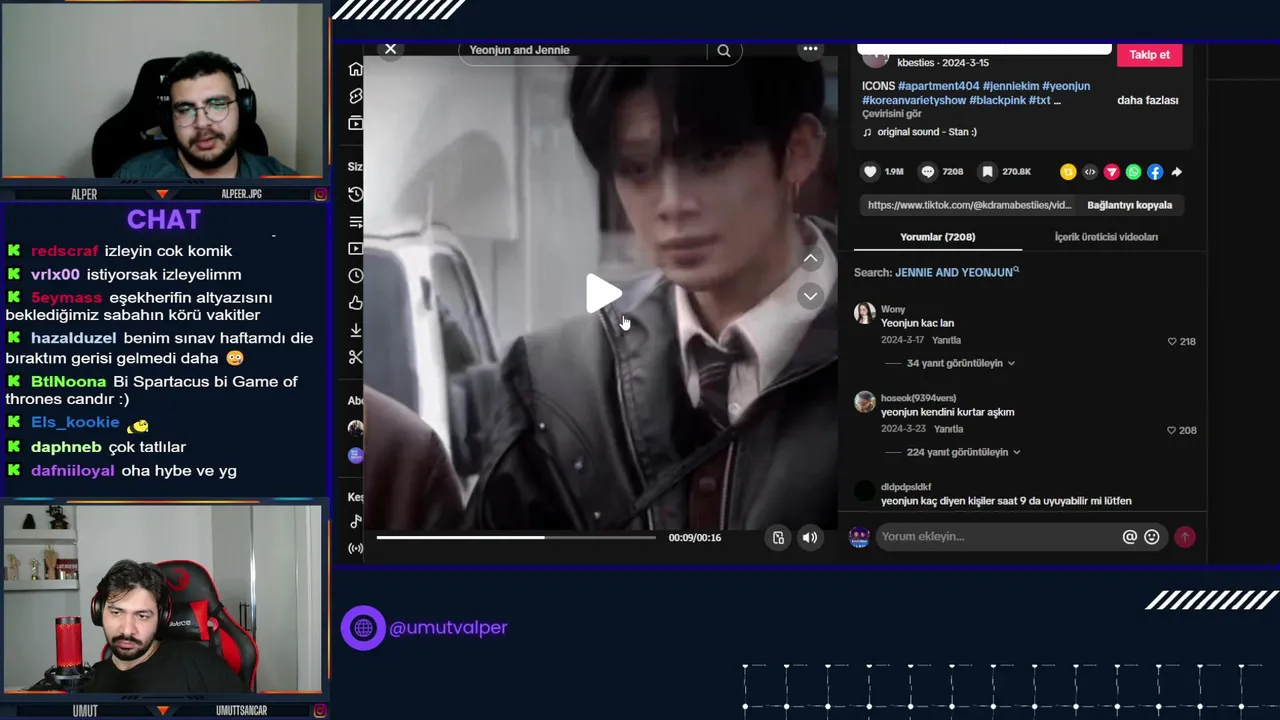
Task: Post comment with the red arrow button
Action: [x=1185, y=537]
